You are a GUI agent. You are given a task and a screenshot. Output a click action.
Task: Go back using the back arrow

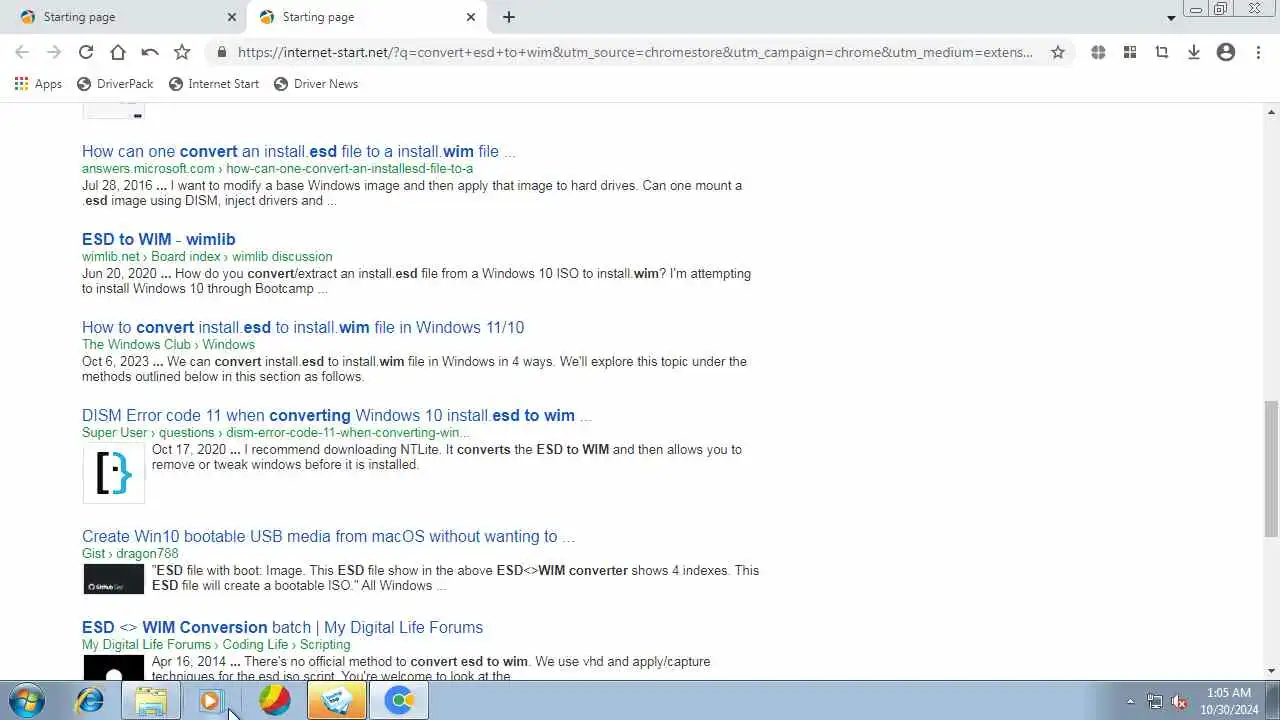tap(22, 52)
